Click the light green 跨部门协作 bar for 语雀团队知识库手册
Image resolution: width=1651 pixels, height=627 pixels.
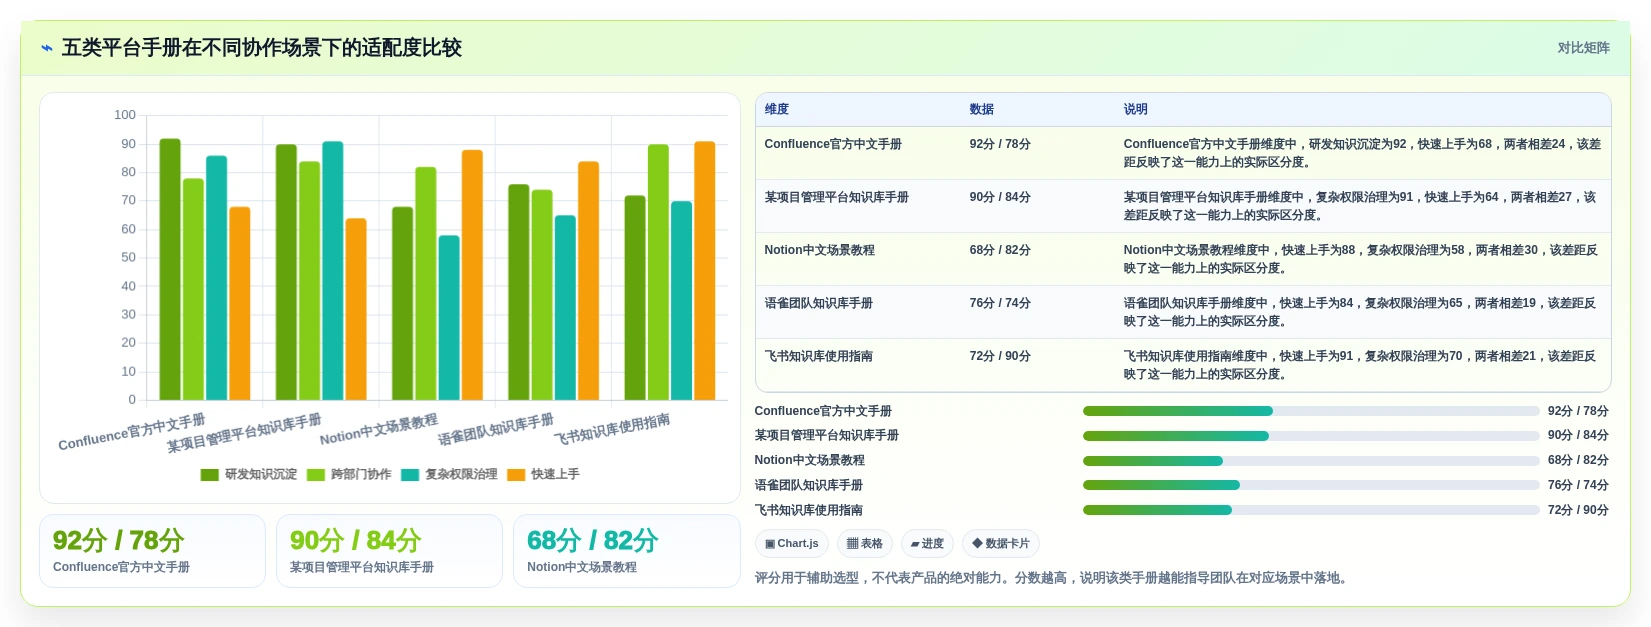(x=542, y=295)
